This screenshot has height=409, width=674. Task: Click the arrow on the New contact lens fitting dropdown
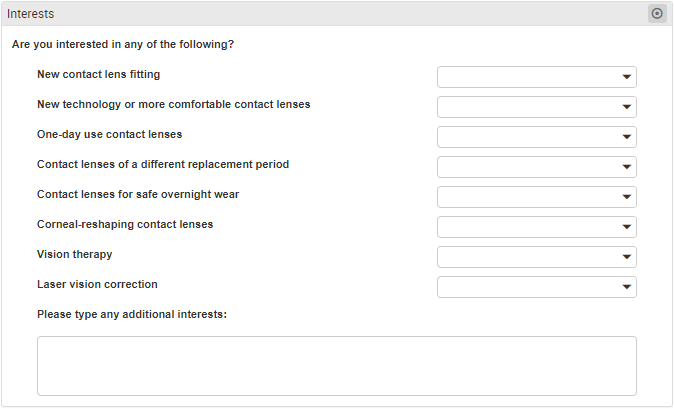pos(626,77)
